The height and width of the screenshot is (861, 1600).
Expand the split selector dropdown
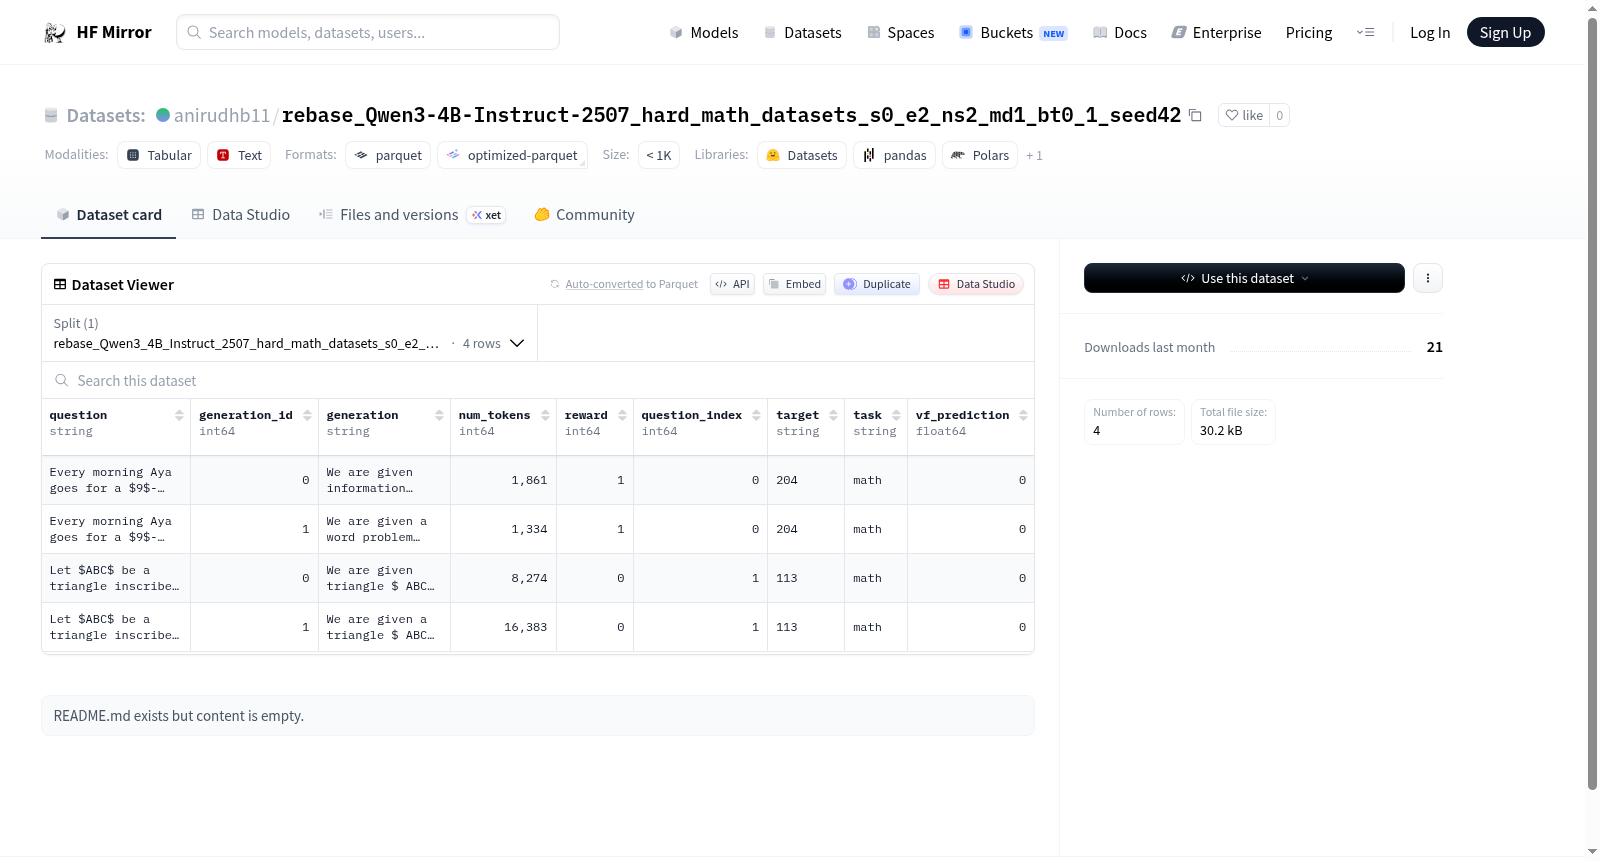(x=289, y=333)
